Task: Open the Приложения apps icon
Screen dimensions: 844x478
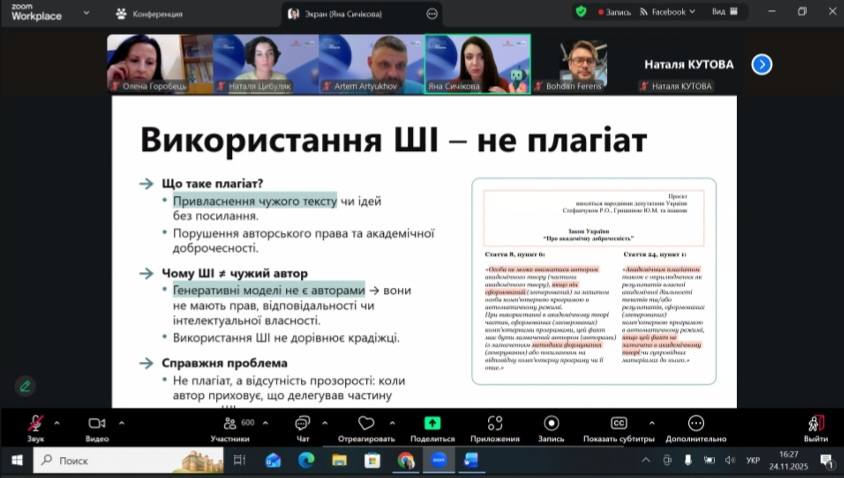Action: click(494, 423)
